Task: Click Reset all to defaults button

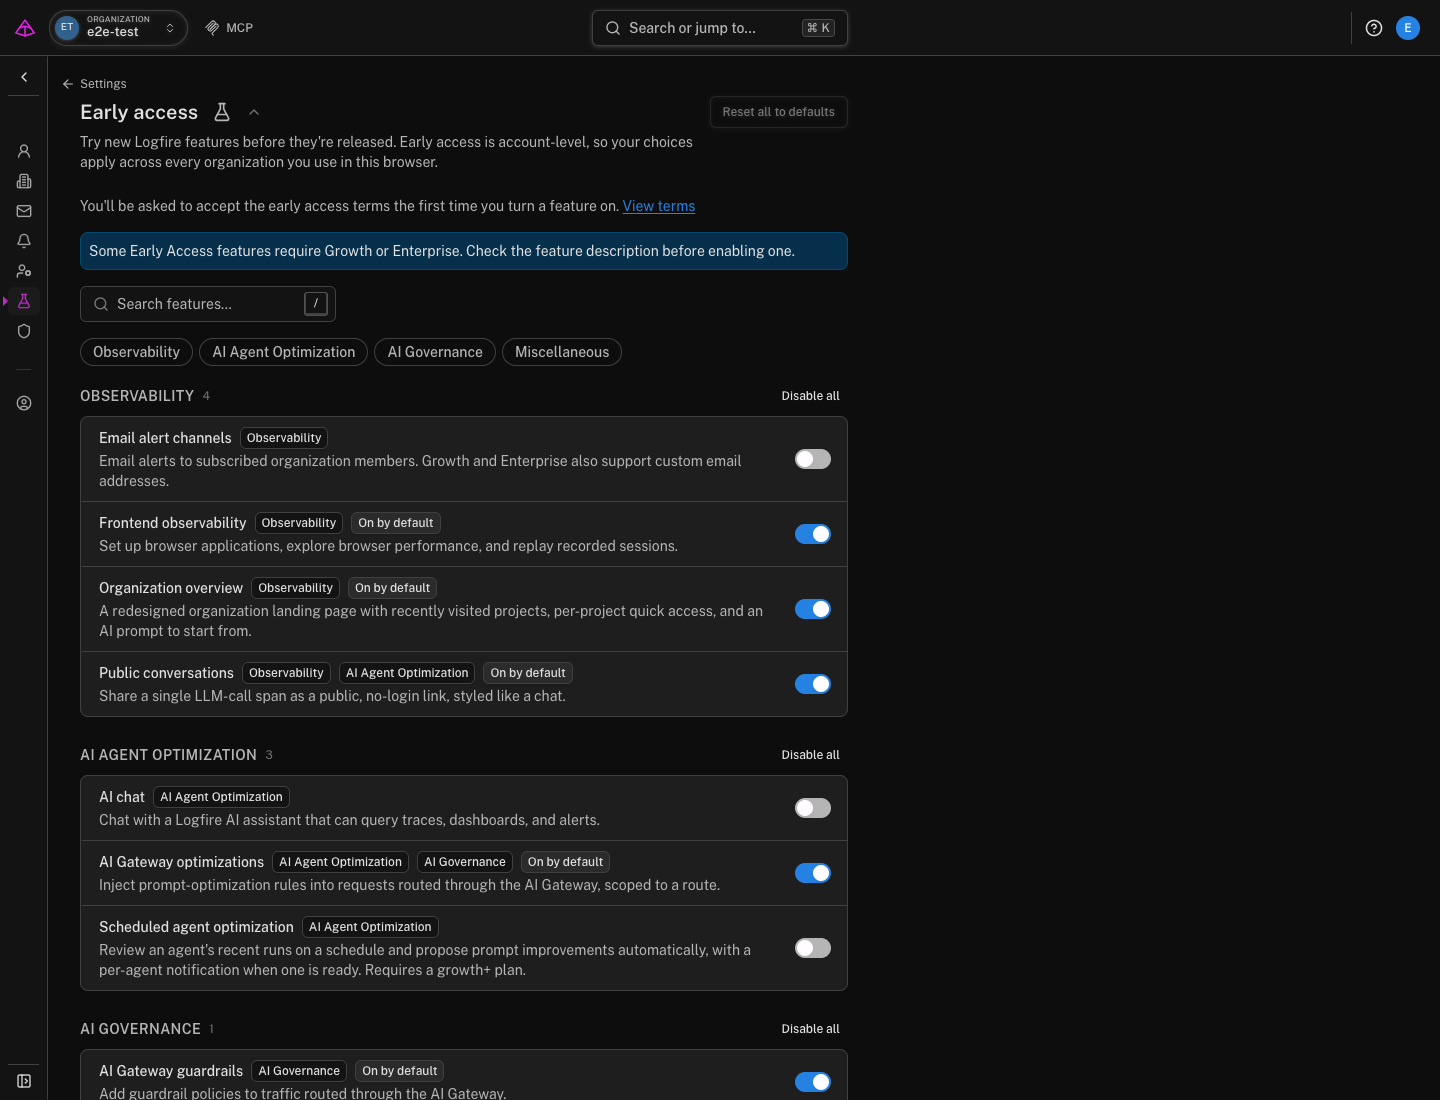Action: tap(779, 112)
